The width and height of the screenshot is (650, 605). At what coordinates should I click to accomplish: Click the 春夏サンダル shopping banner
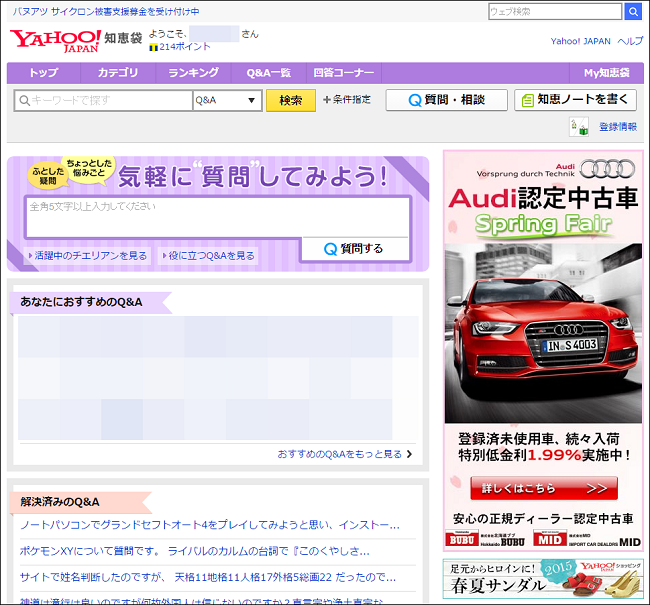coord(543,579)
